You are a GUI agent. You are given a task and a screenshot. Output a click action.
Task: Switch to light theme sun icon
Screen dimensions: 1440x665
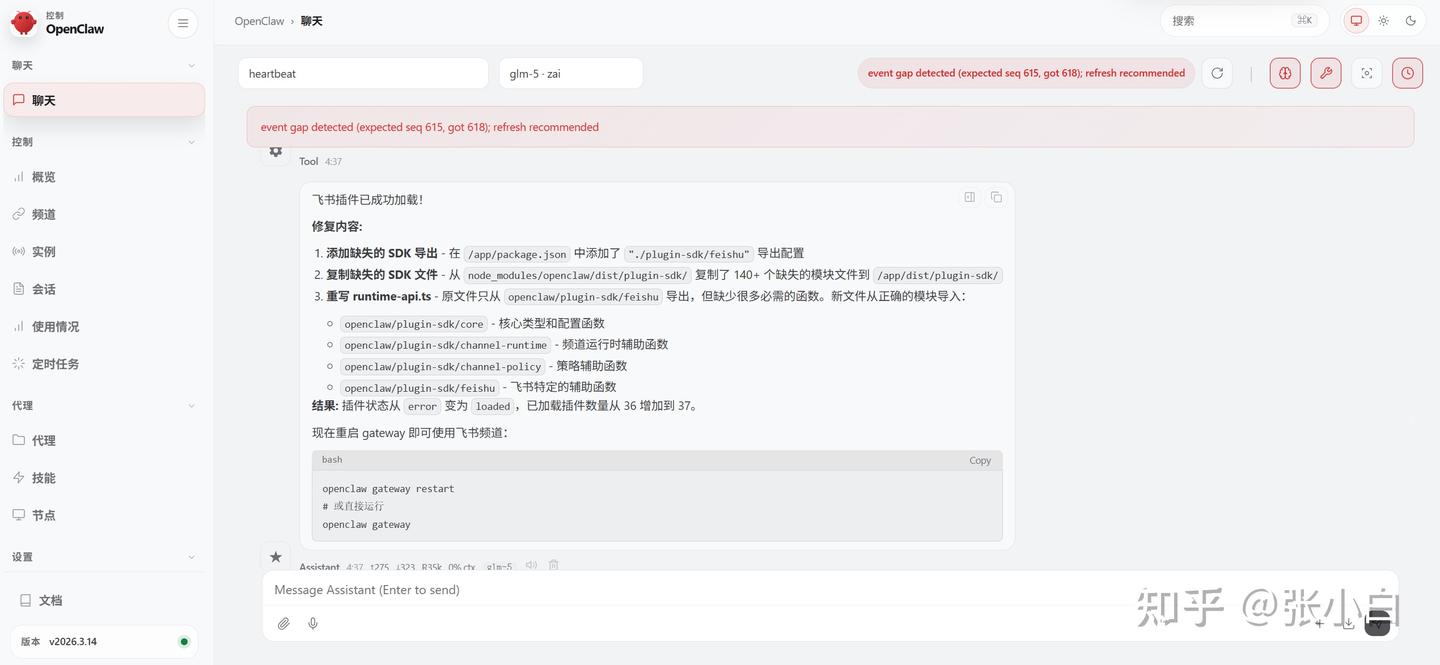click(x=1384, y=20)
